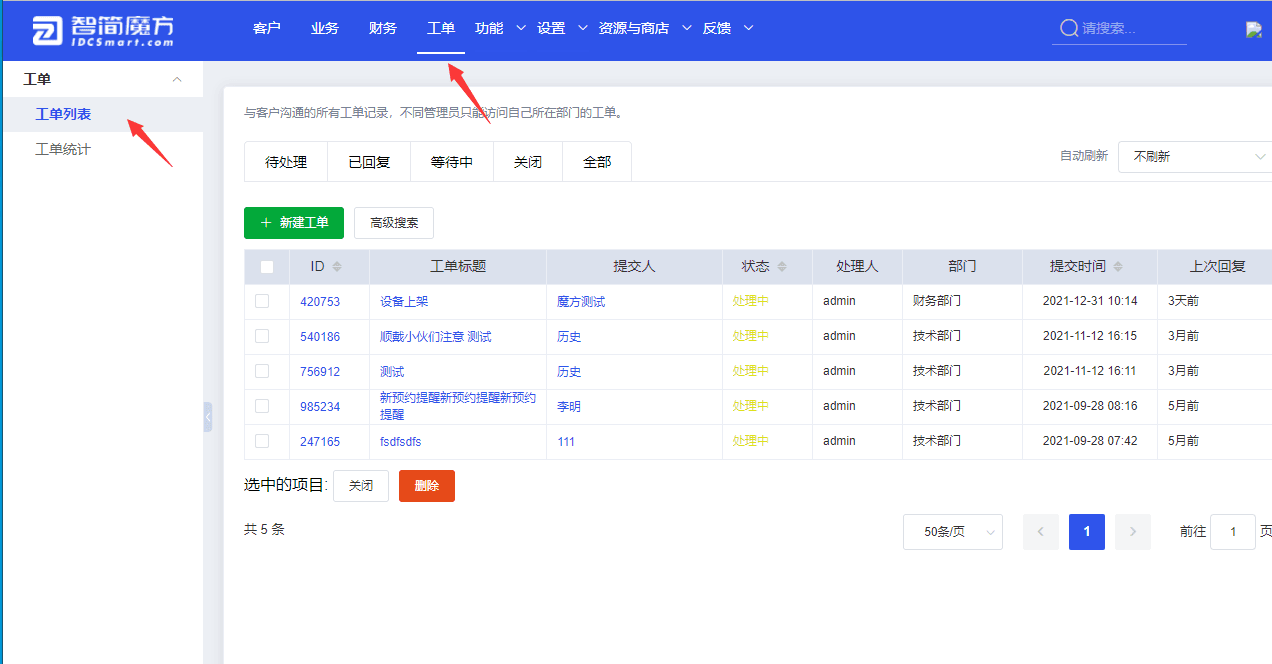1272x664 pixels.
Task: Click the 处理中 status of ticket 540186
Action: [750, 336]
